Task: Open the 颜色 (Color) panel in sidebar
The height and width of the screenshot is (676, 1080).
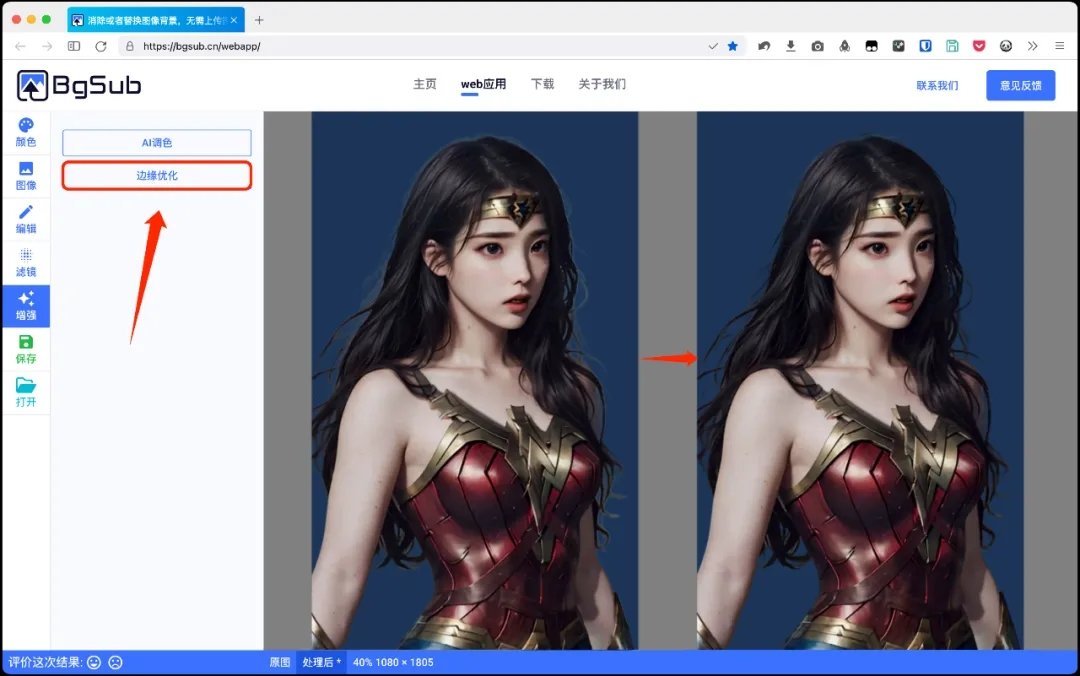Action: click(25, 131)
